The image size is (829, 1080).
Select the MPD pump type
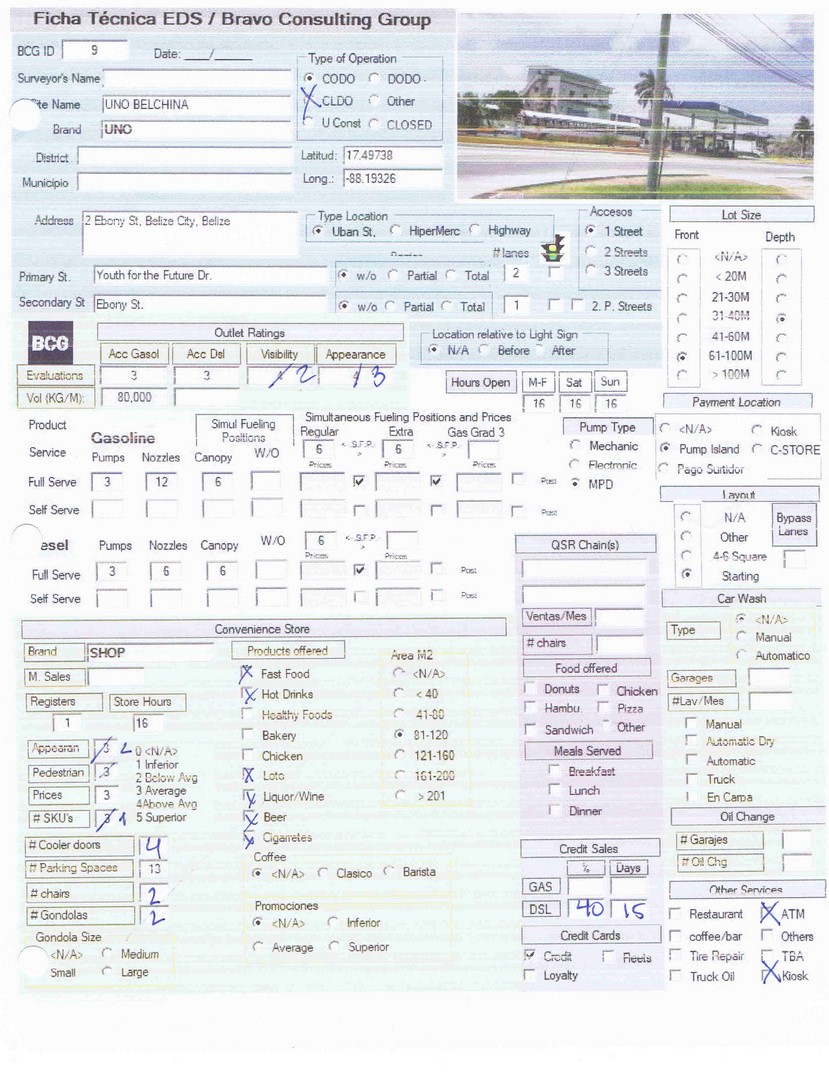pos(575,484)
